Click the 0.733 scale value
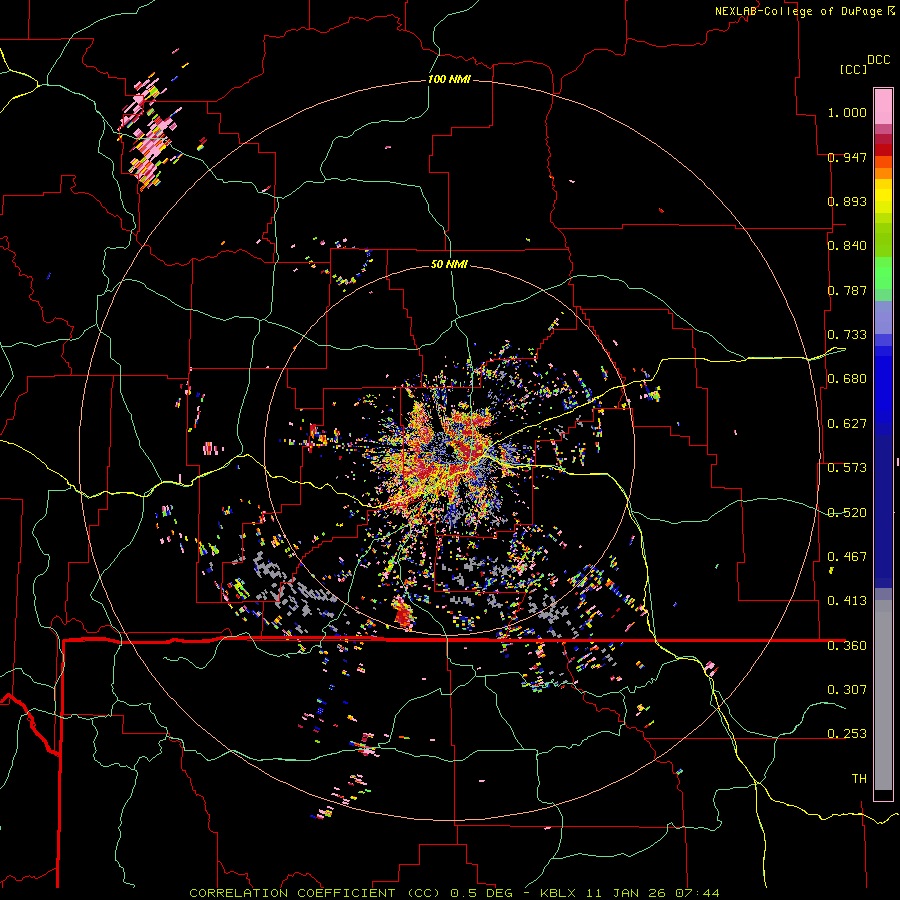The image size is (900, 900). pos(847,334)
